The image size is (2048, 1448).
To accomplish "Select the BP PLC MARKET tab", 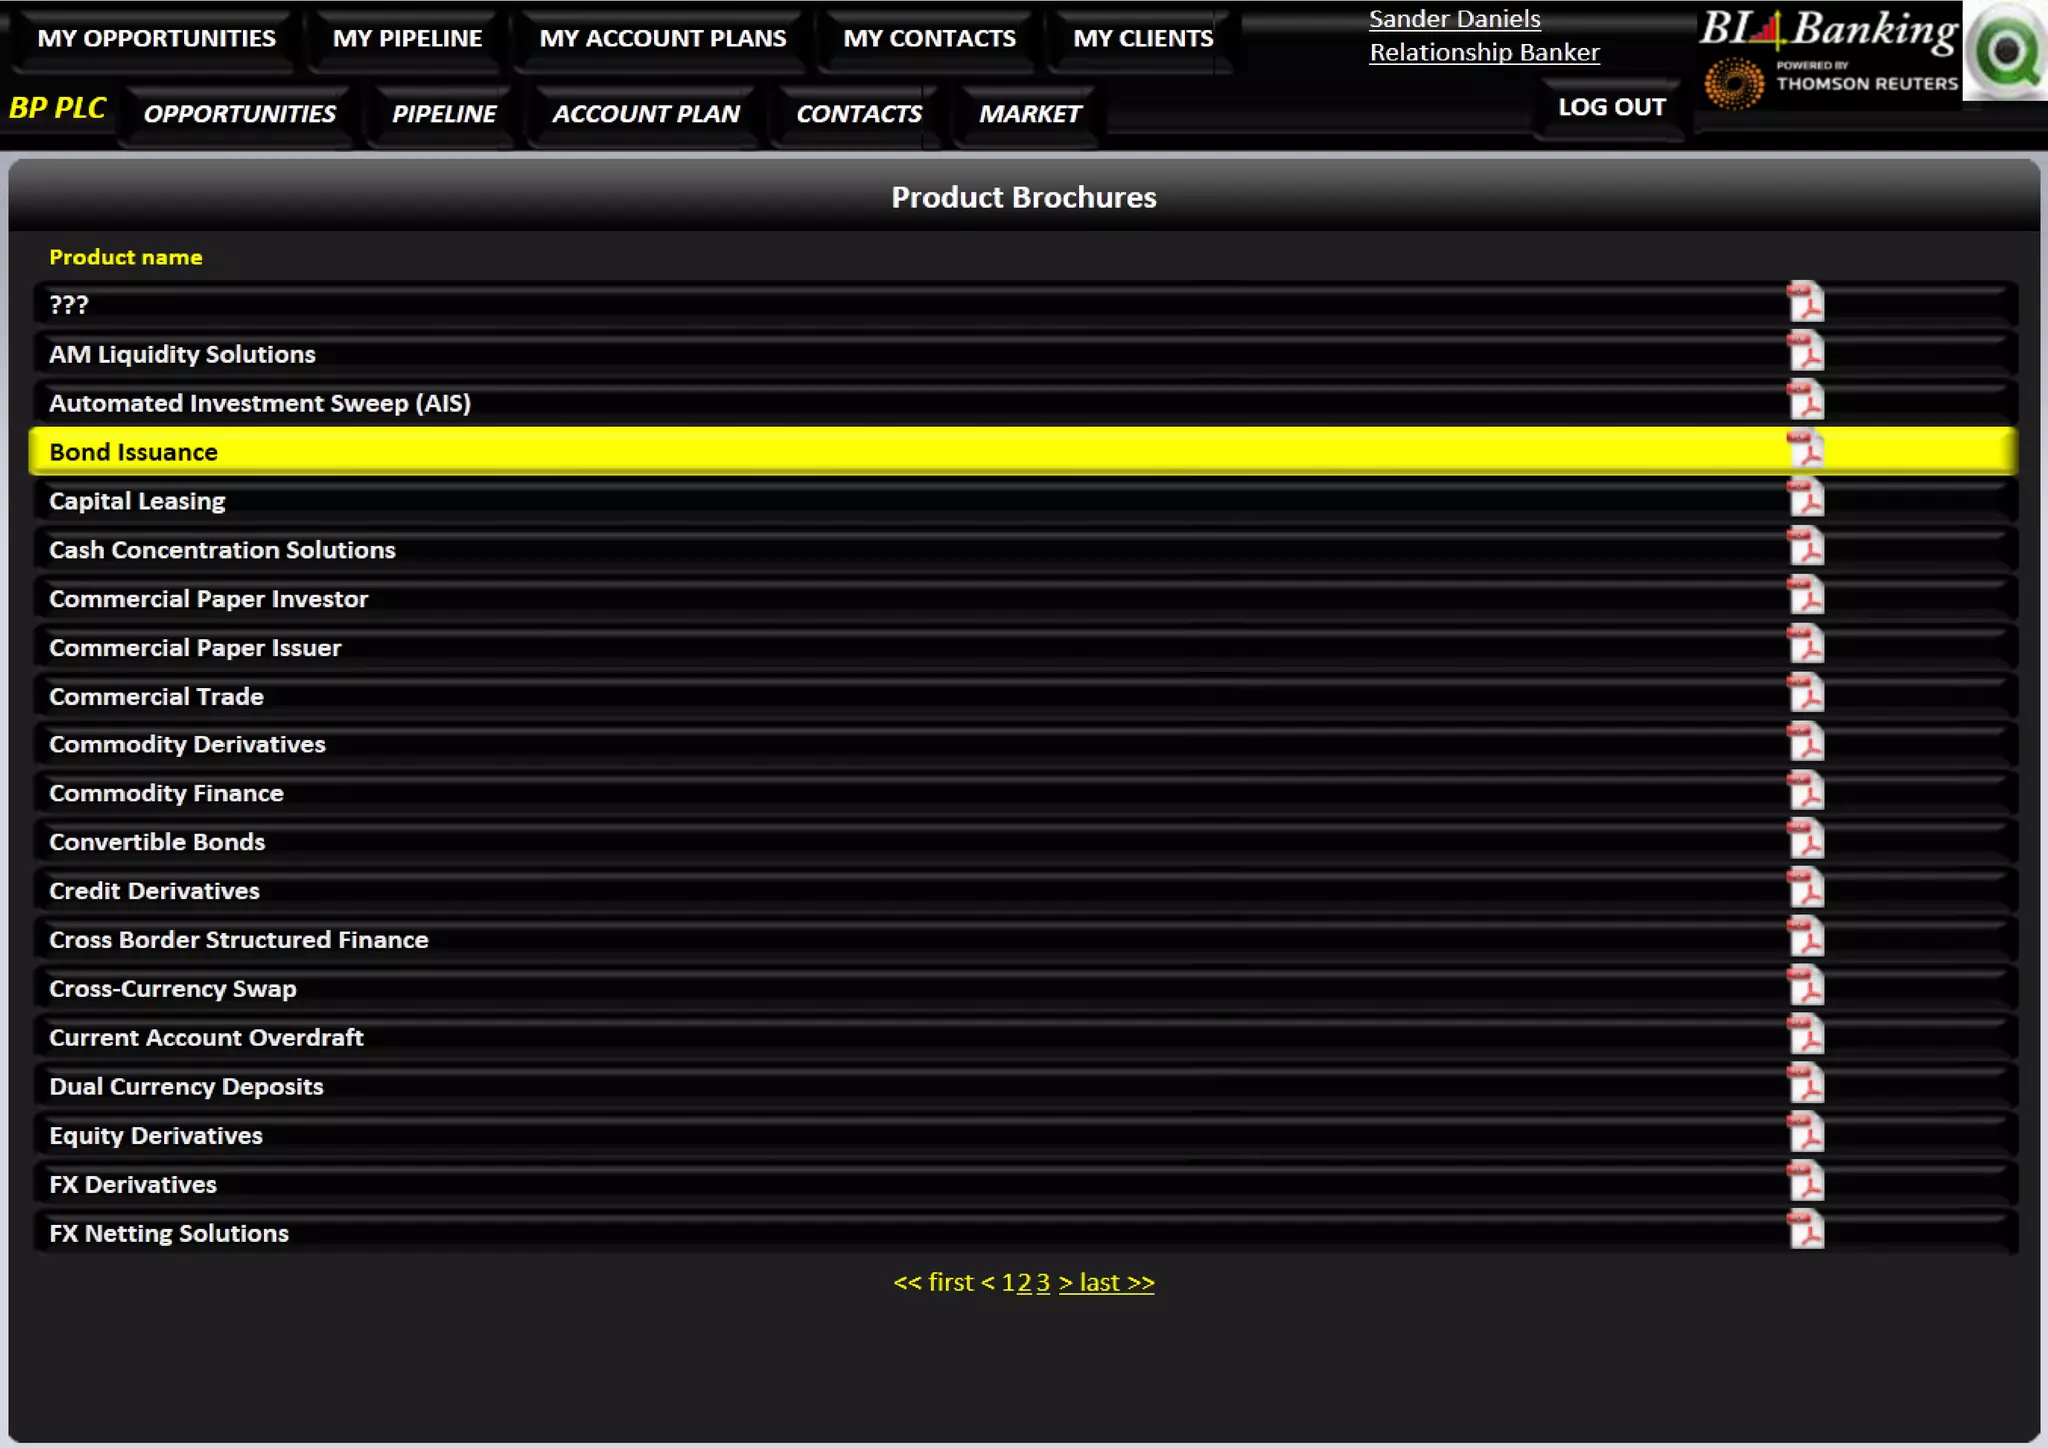I will [x=1029, y=114].
